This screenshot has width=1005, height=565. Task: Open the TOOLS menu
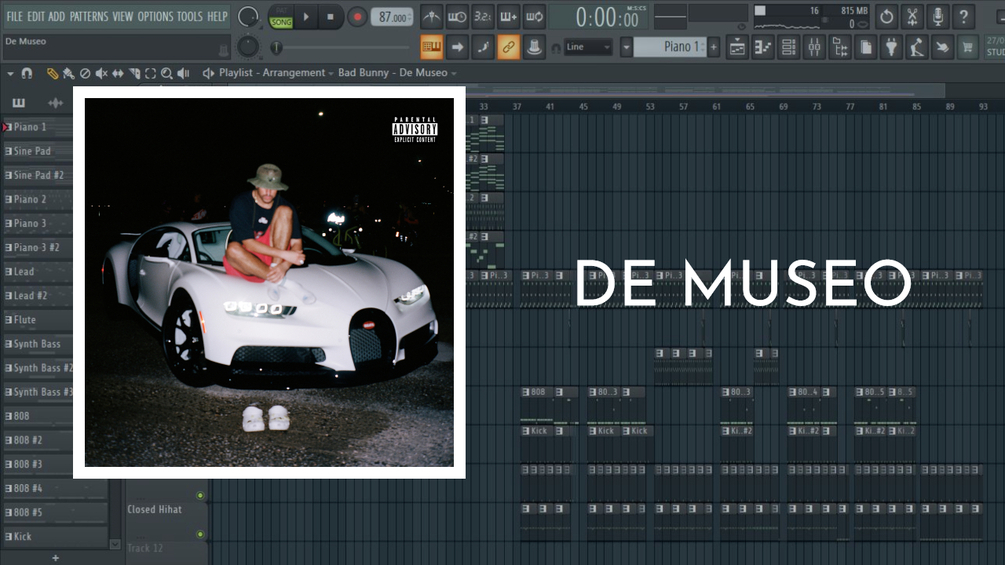pyautogui.click(x=190, y=17)
